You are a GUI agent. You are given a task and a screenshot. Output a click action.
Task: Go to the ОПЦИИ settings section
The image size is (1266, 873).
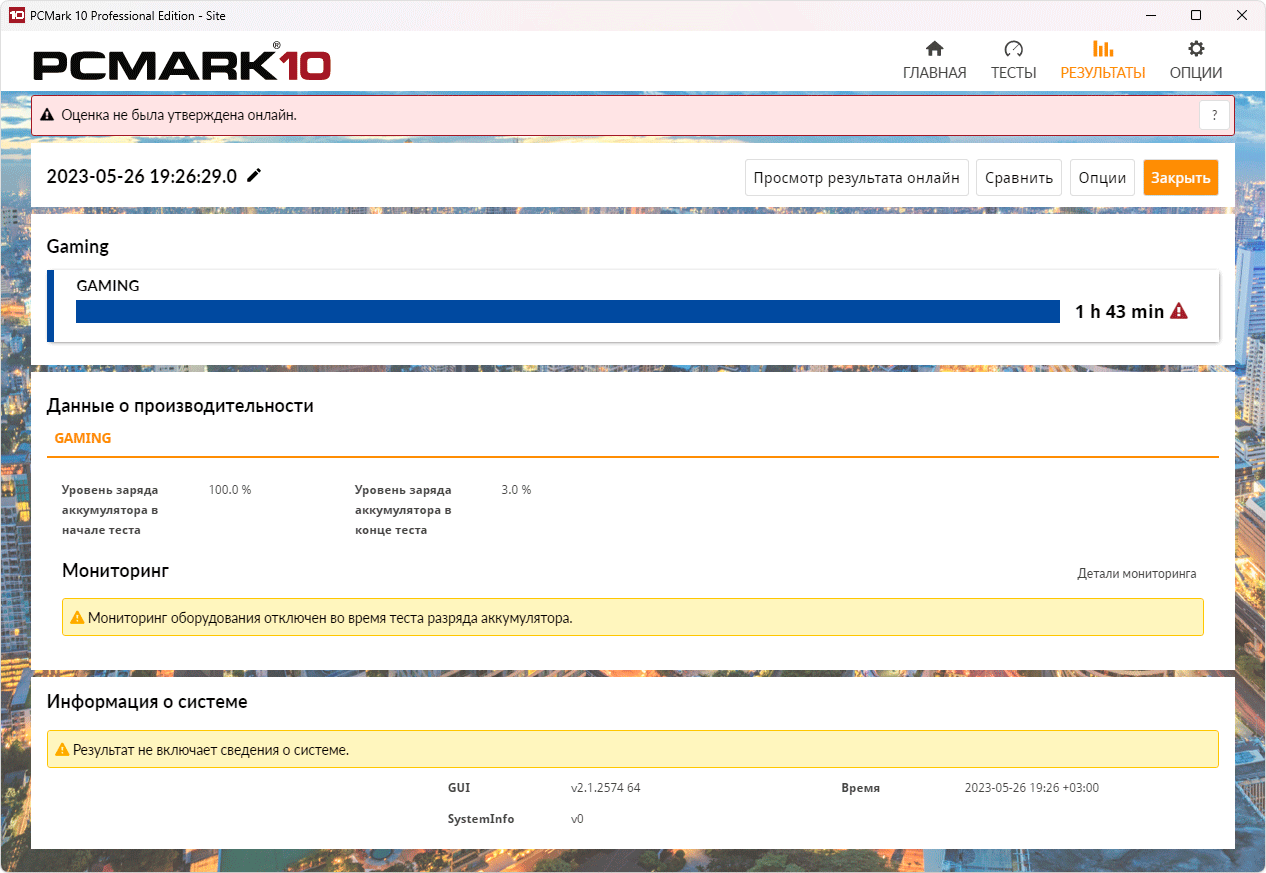(1196, 61)
